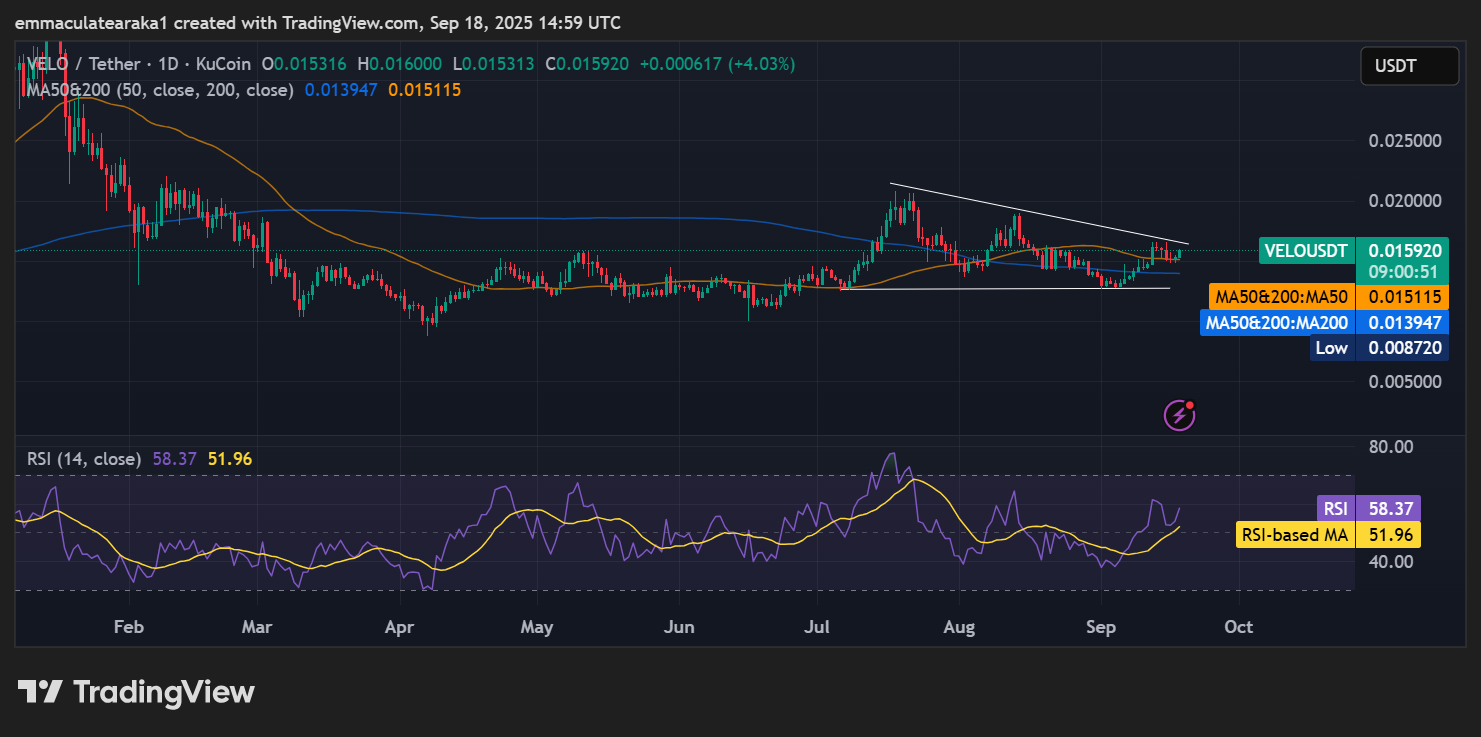Click the VELOUSDT price label
This screenshot has width=1481, height=737.
pyautogui.click(x=1306, y=251)
